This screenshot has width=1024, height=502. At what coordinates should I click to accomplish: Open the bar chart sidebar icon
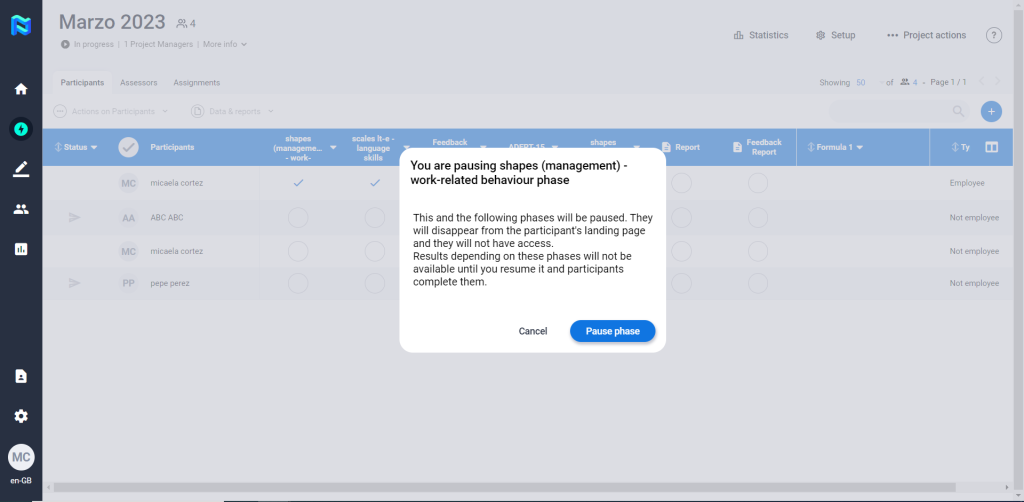21,249
